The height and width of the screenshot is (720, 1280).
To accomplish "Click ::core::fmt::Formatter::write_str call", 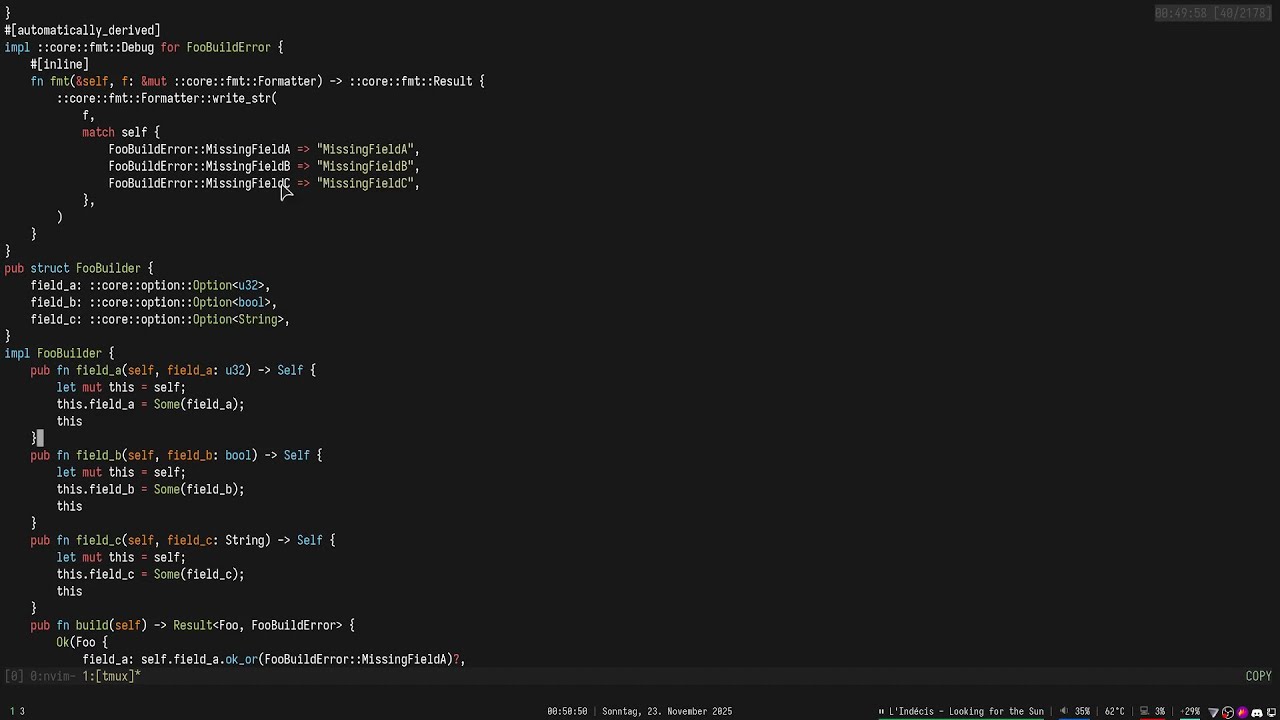I will 167,98.
